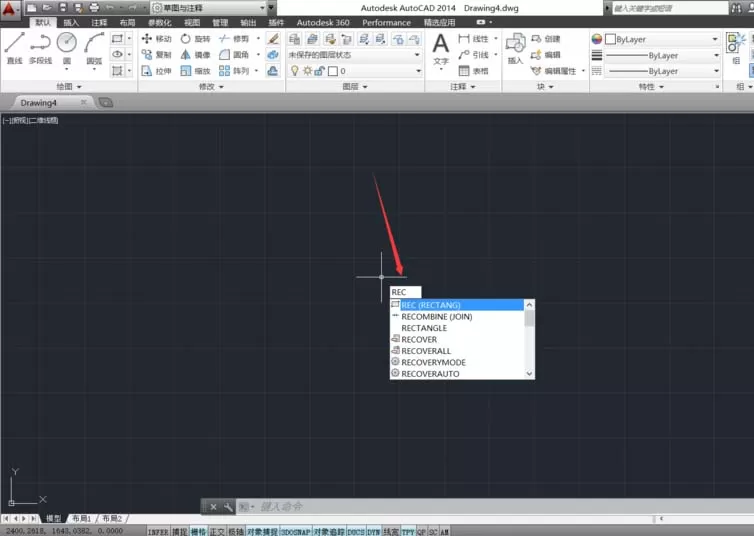Screen dimensions: 754x536
Task: Click the Linear dimension (线性) tool
Action: tap(473, 38)
